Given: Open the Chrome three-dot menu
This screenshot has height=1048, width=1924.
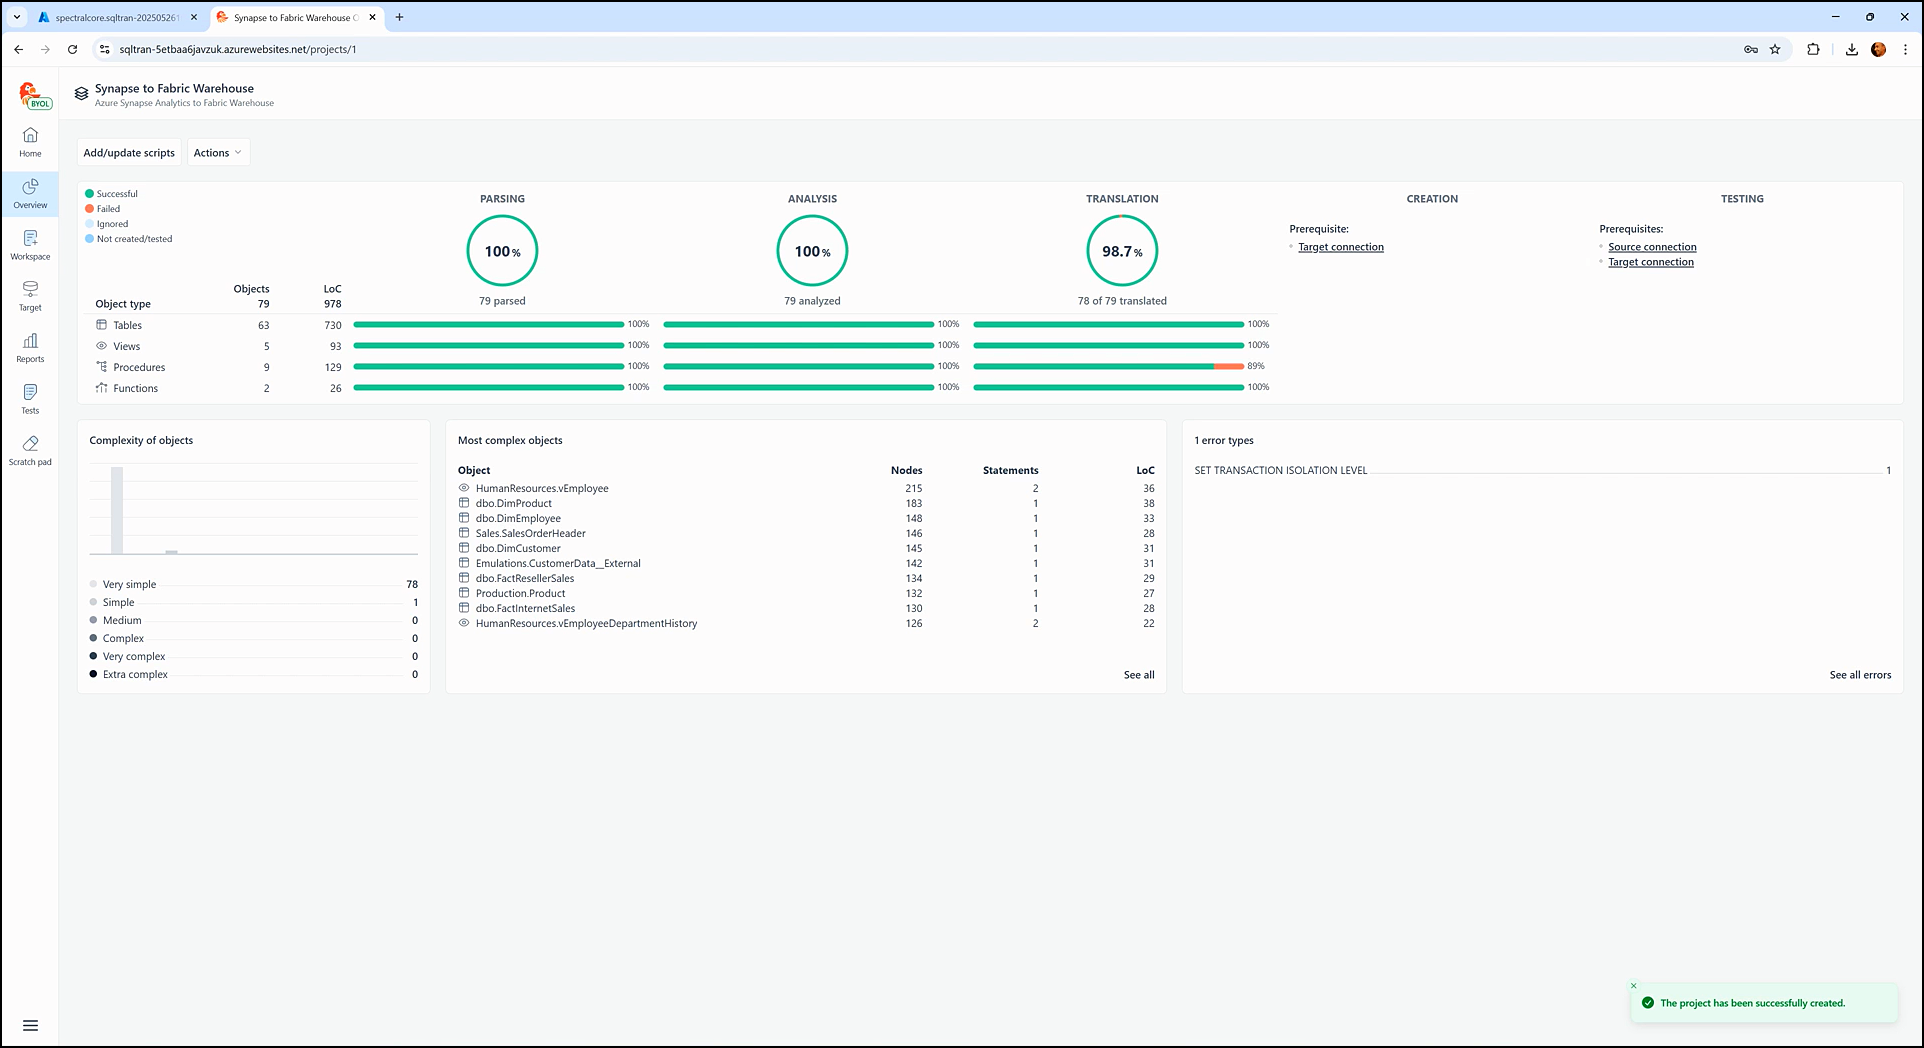Looking at the screenshot, I should pyautogui.click(x=1905, y=49).
